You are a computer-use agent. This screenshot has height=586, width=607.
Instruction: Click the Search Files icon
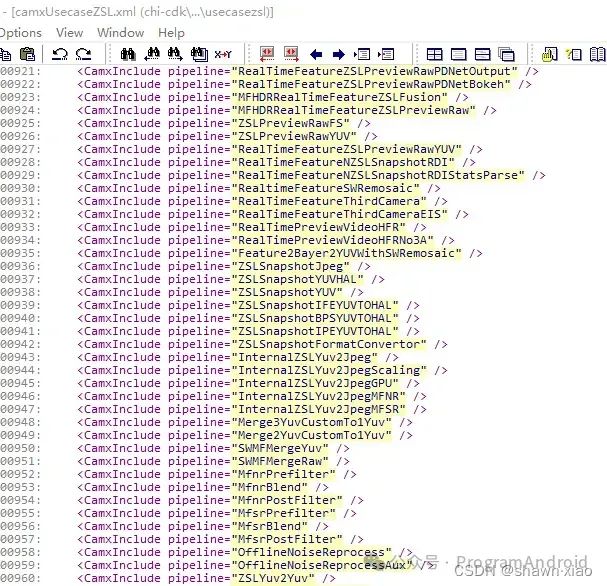(x=199, y=54)
